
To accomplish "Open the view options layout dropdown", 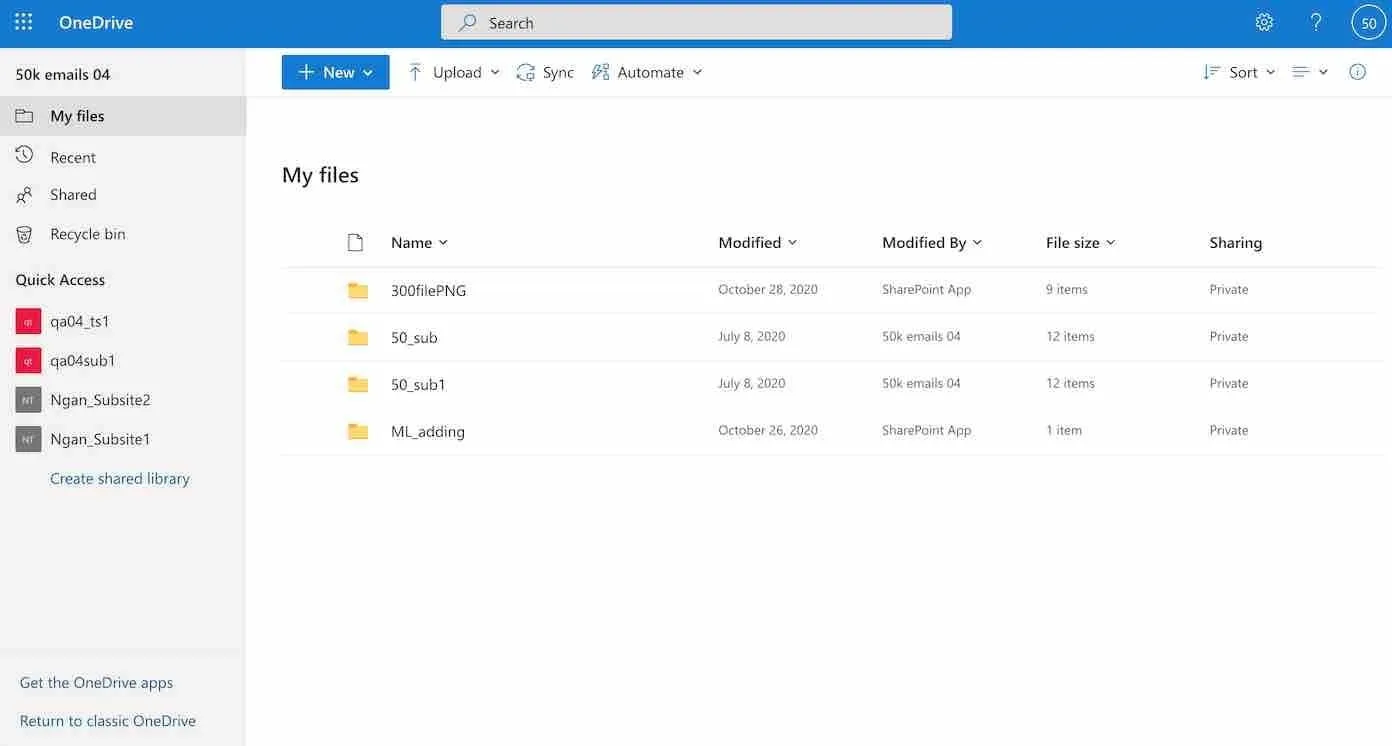I will 1309,72.
